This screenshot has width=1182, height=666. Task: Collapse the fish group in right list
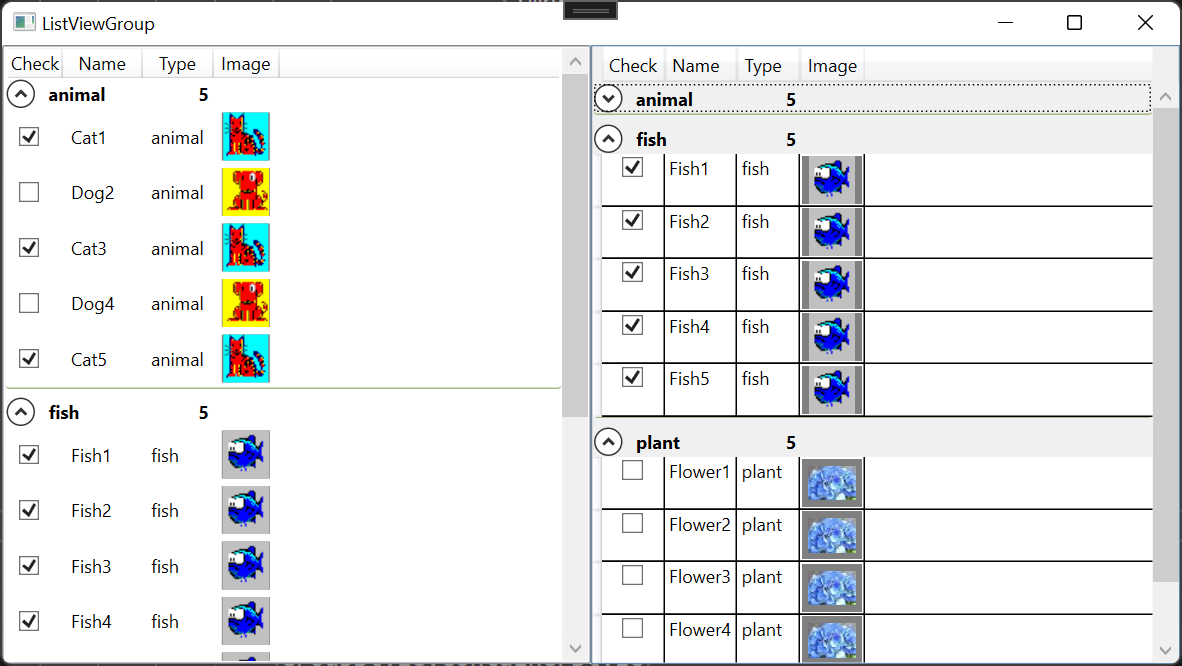point(608,139)
